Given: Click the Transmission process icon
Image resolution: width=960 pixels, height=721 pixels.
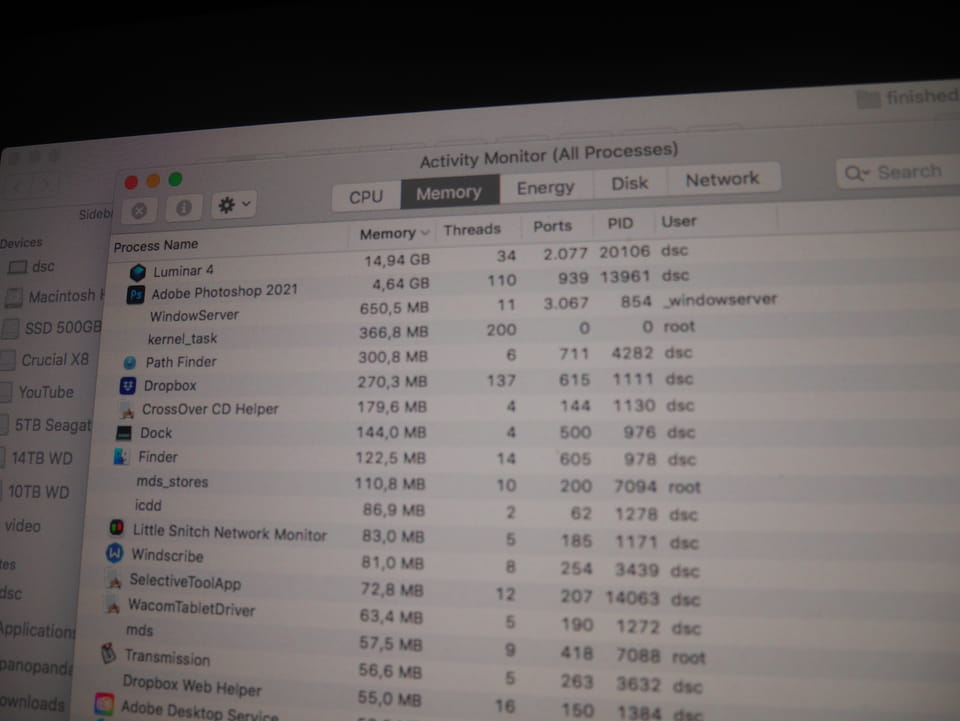Looking at the screenshot, I should pos(109,655).
